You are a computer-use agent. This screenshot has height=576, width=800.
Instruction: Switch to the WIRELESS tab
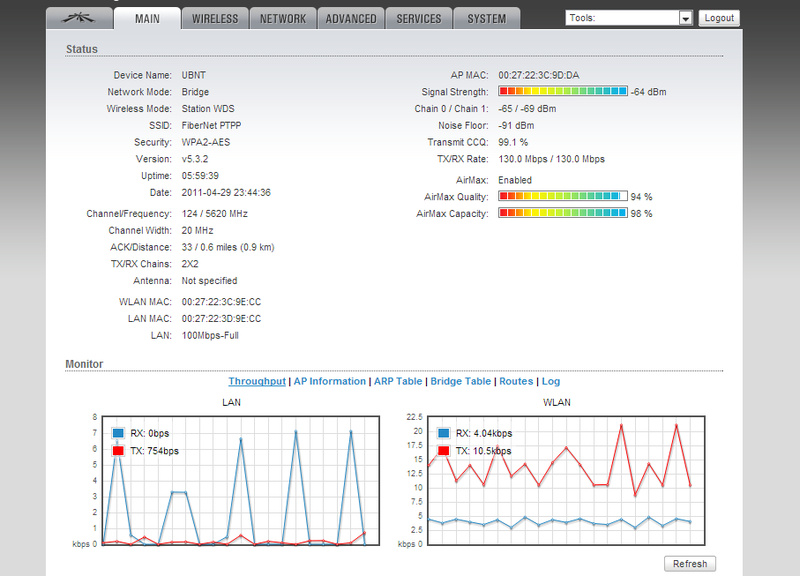[215, 18]
